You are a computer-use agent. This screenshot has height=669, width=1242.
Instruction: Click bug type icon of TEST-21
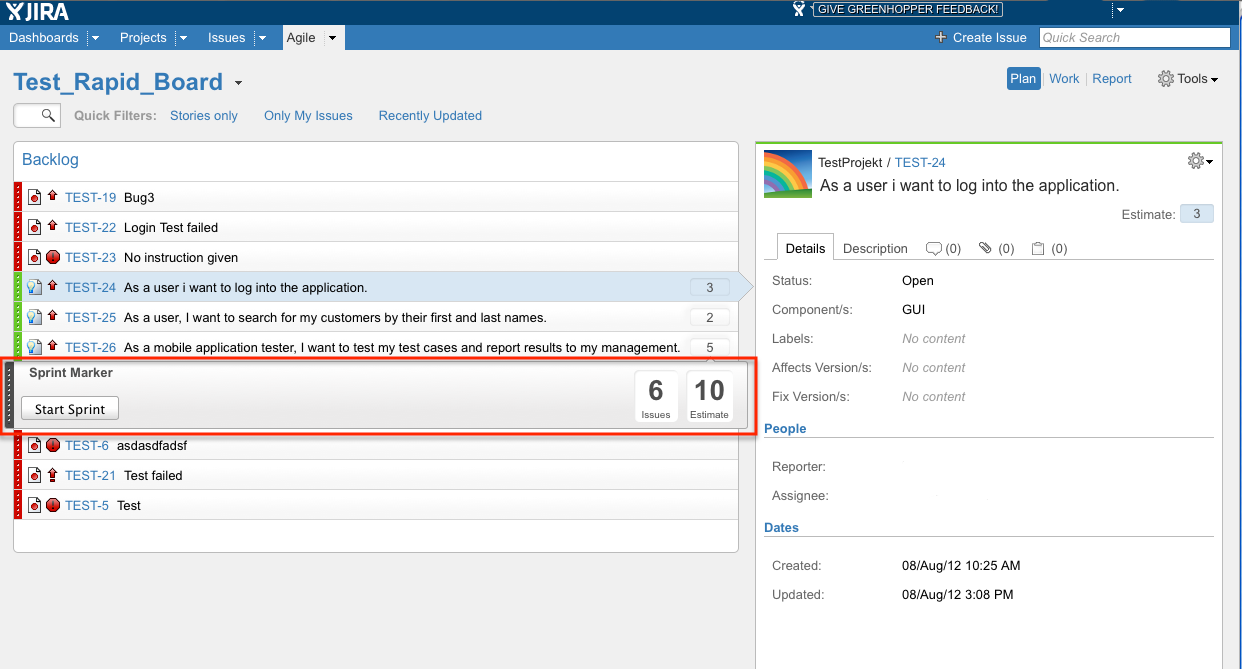tap(34, 475)
